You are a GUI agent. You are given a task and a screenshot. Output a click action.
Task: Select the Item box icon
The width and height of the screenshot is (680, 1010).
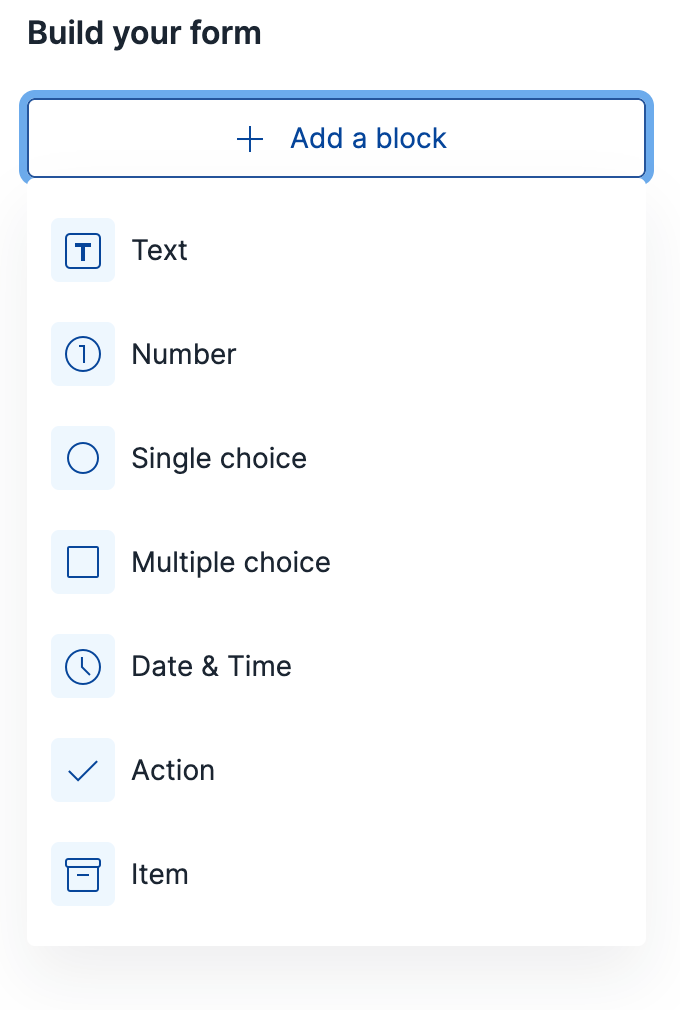click(83, 874)
